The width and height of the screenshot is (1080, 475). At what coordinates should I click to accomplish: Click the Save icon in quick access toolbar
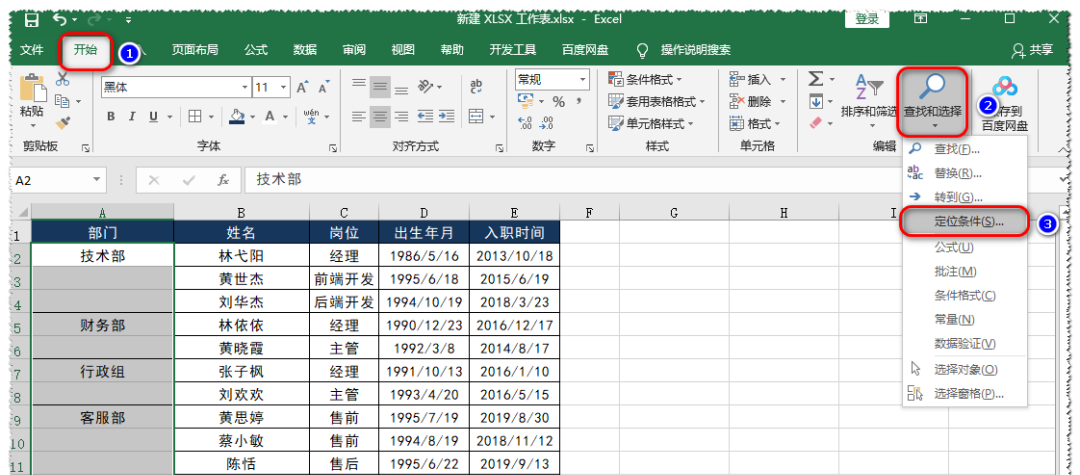[x=32, y=20]
